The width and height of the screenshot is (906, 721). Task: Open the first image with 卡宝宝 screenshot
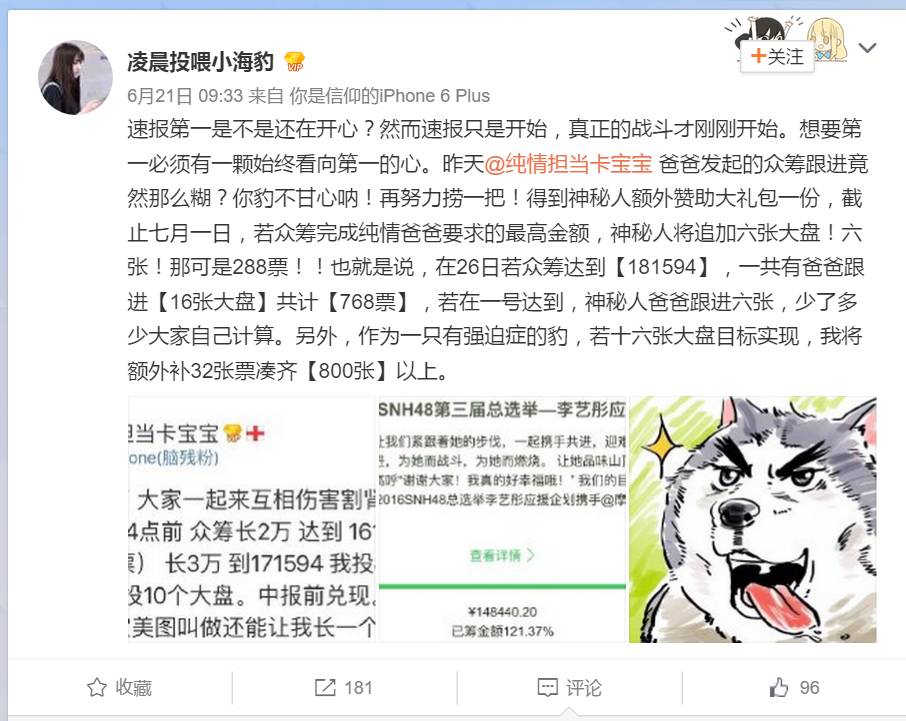point(251,519)
